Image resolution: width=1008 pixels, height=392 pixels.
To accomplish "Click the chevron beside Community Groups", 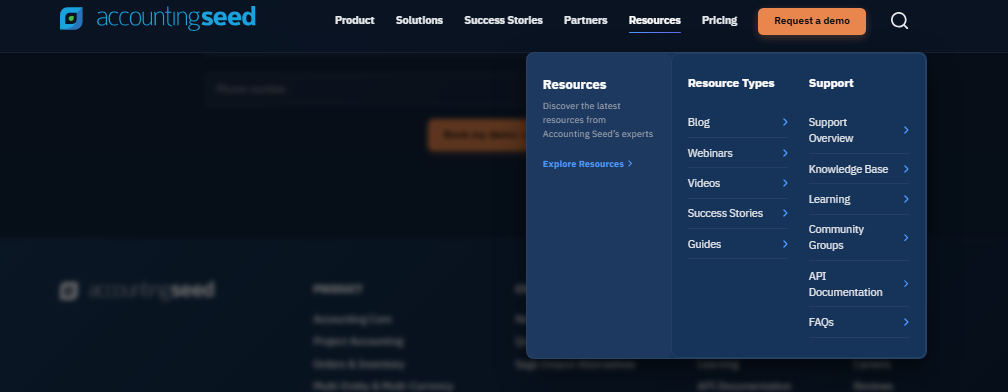I will [x=906, y=238].
